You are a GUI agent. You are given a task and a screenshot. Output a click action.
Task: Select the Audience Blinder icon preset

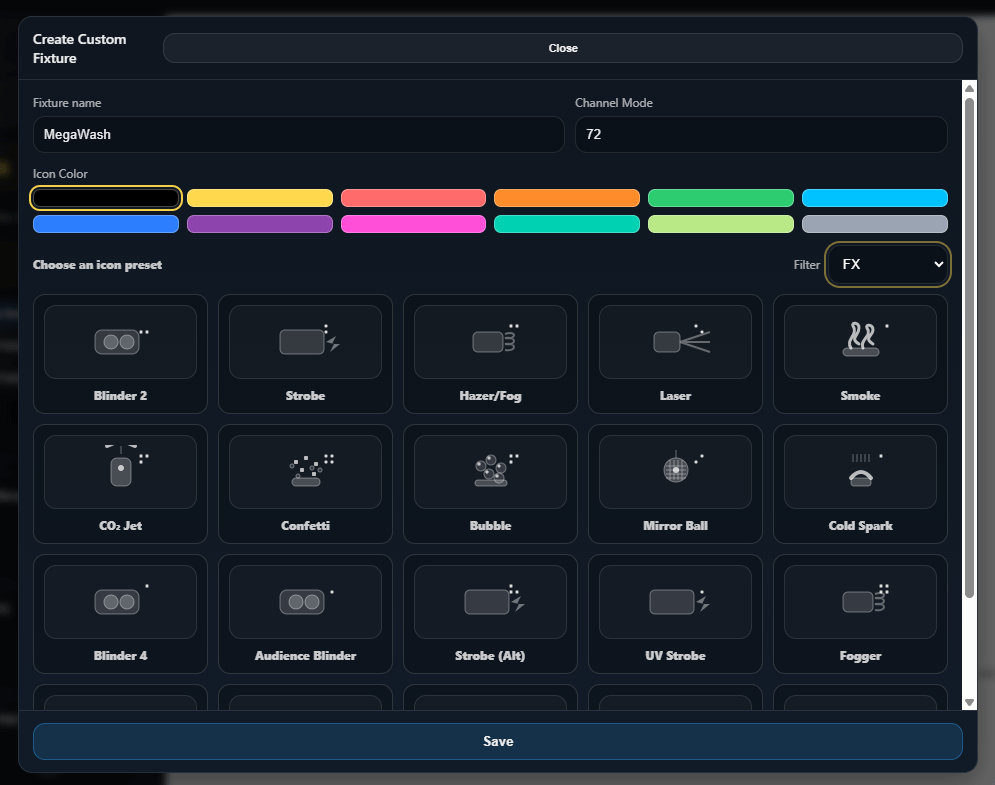click(x=305, y=614)
